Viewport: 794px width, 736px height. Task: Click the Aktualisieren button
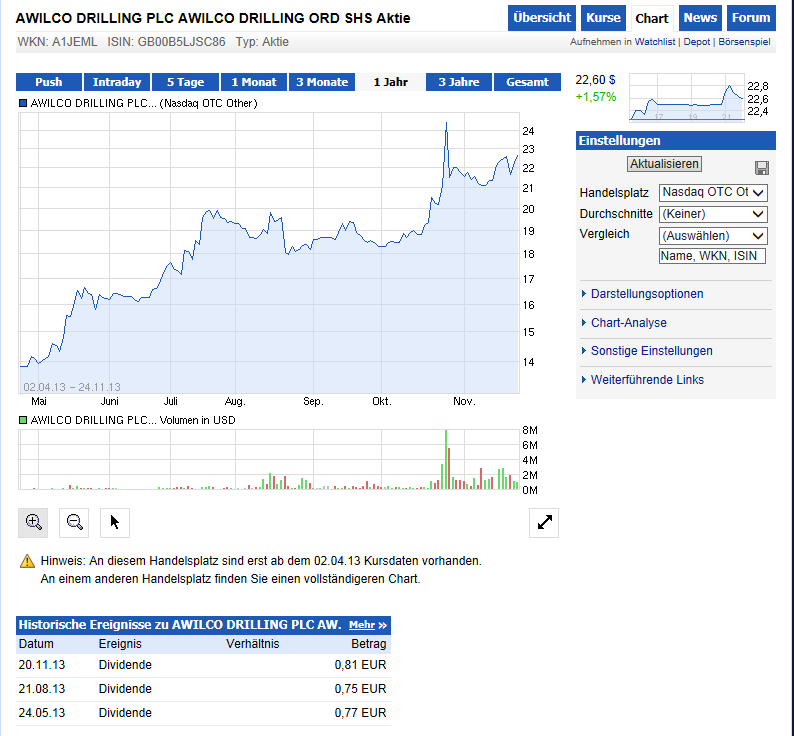(664, 164)
